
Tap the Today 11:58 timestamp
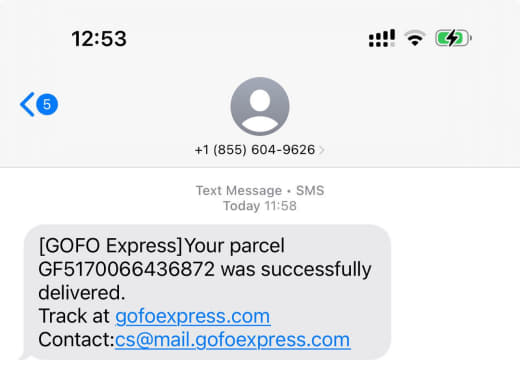(260, 206)
